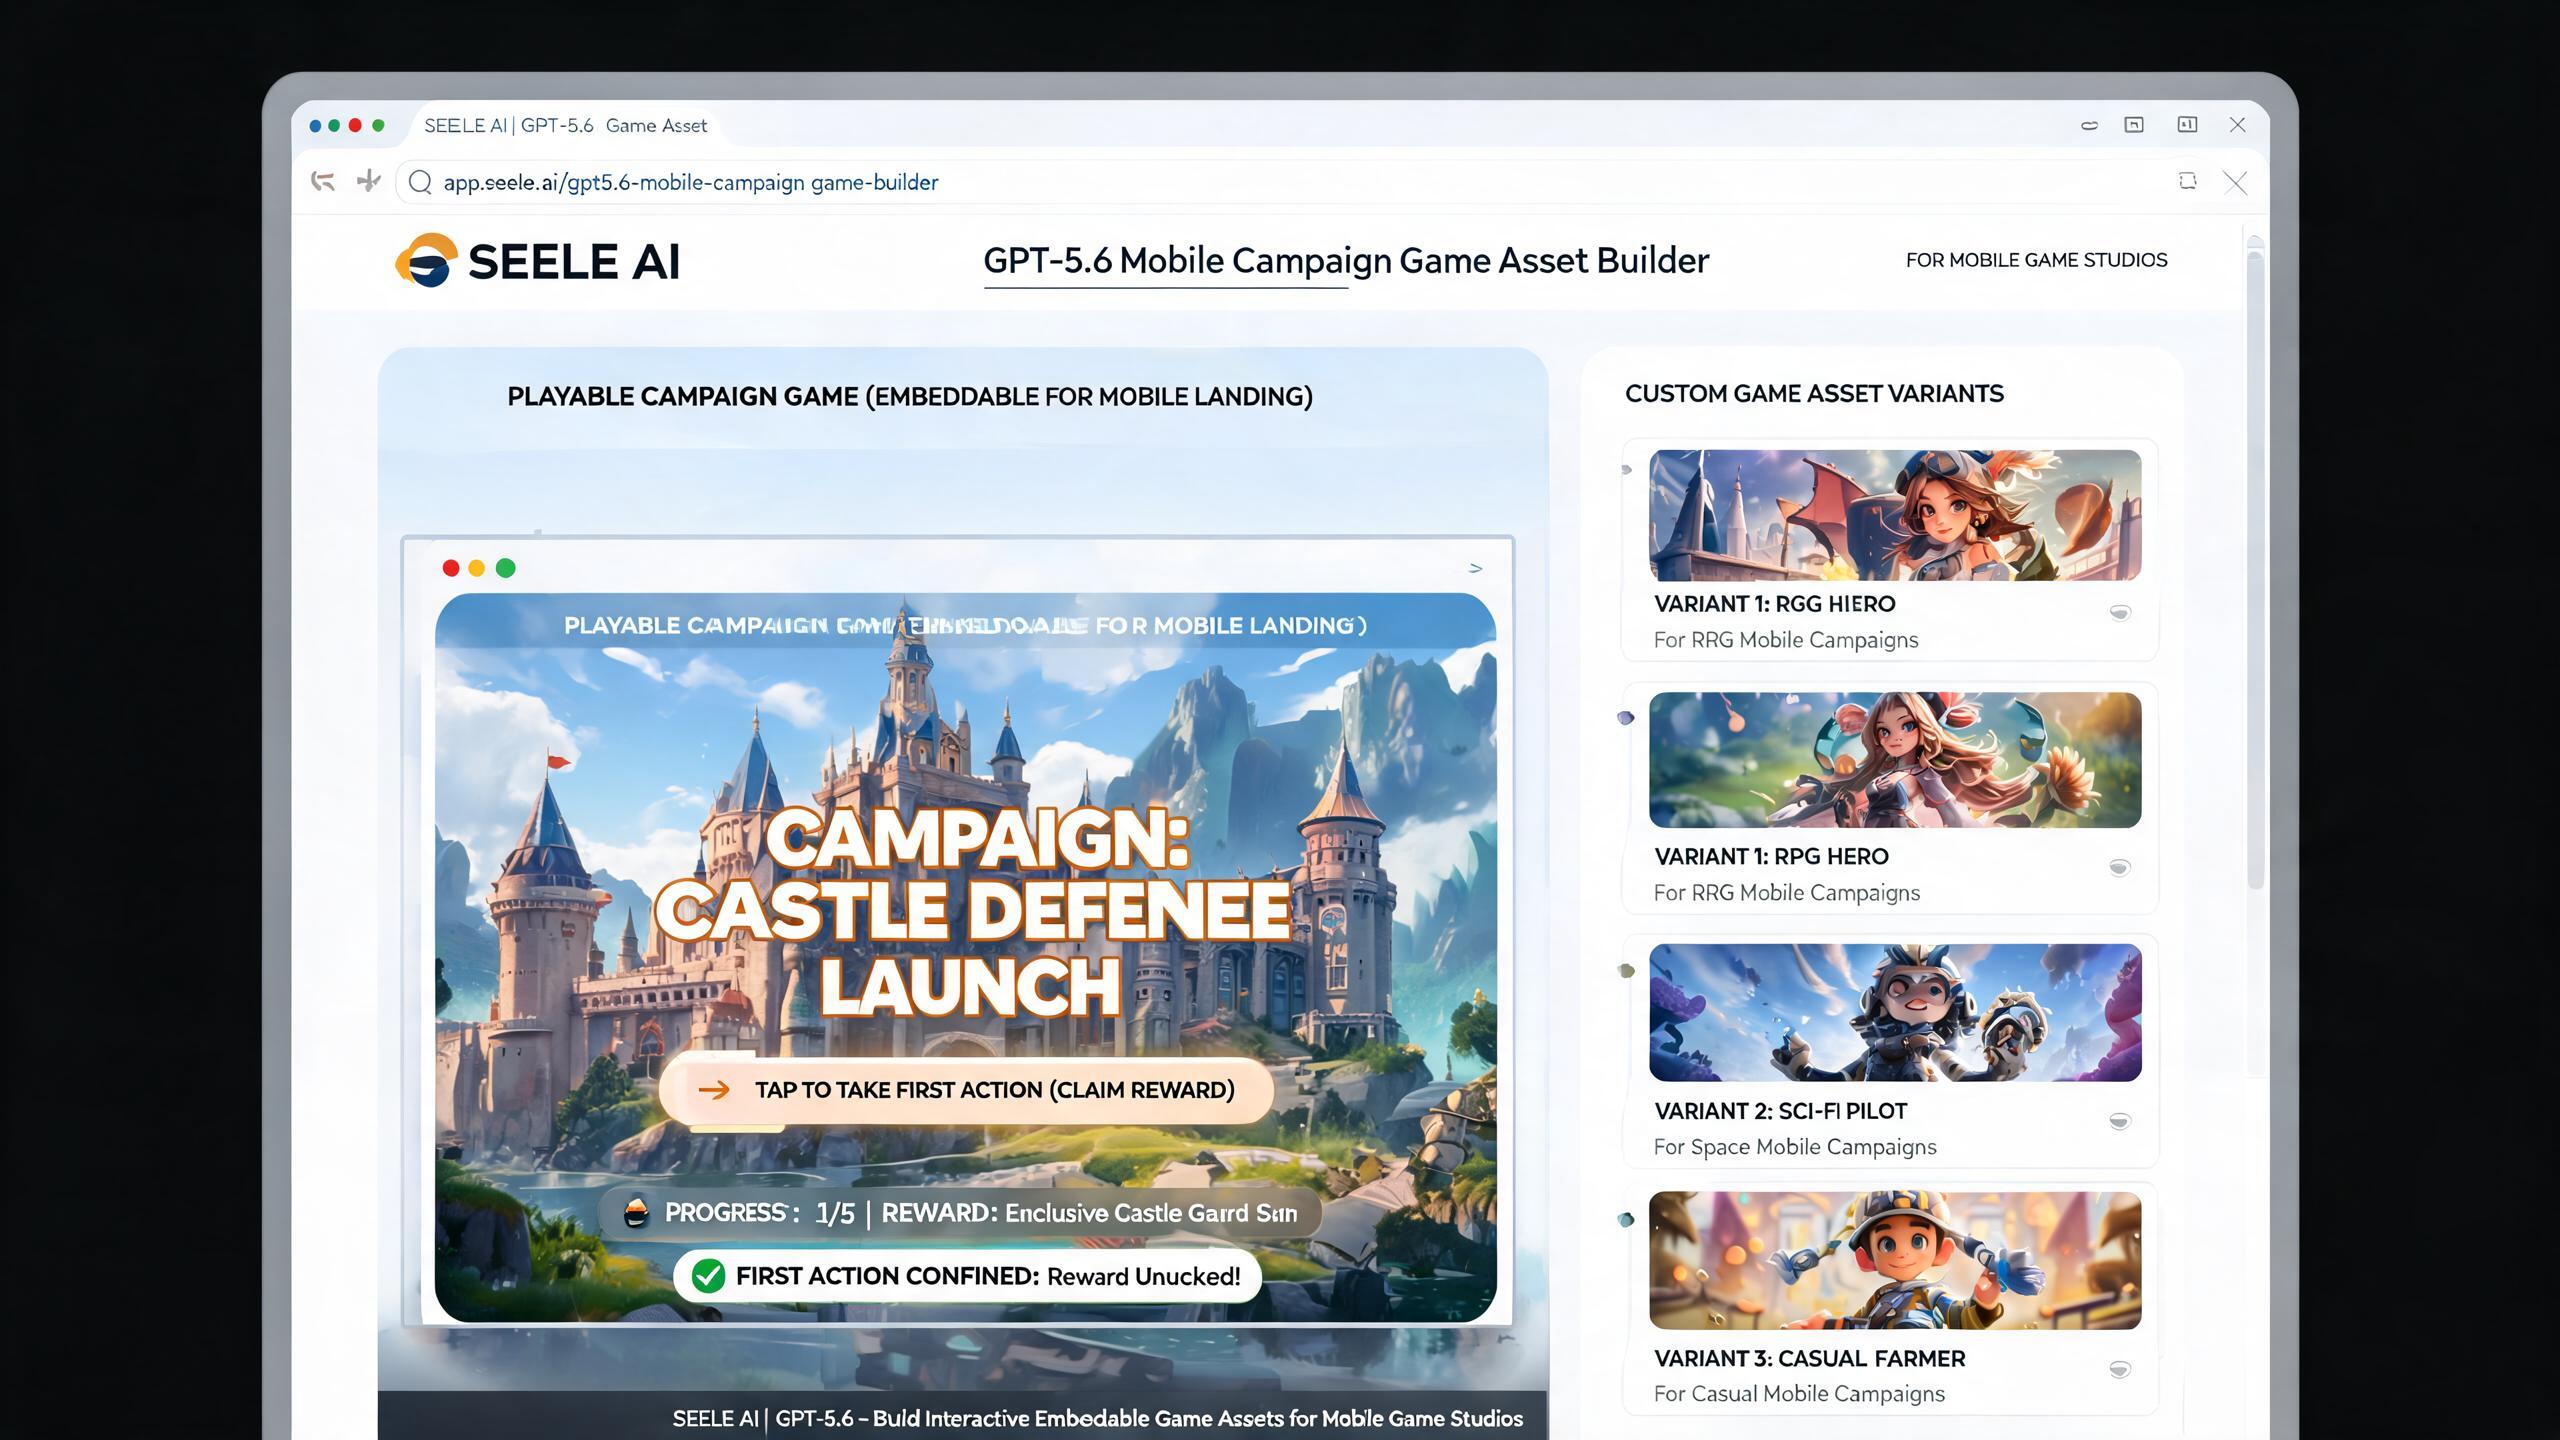Select the SEELE AI GPT-5.6 Game Asset tab
This screenshot has width=2560, height=1440.
tap(565, 125)
